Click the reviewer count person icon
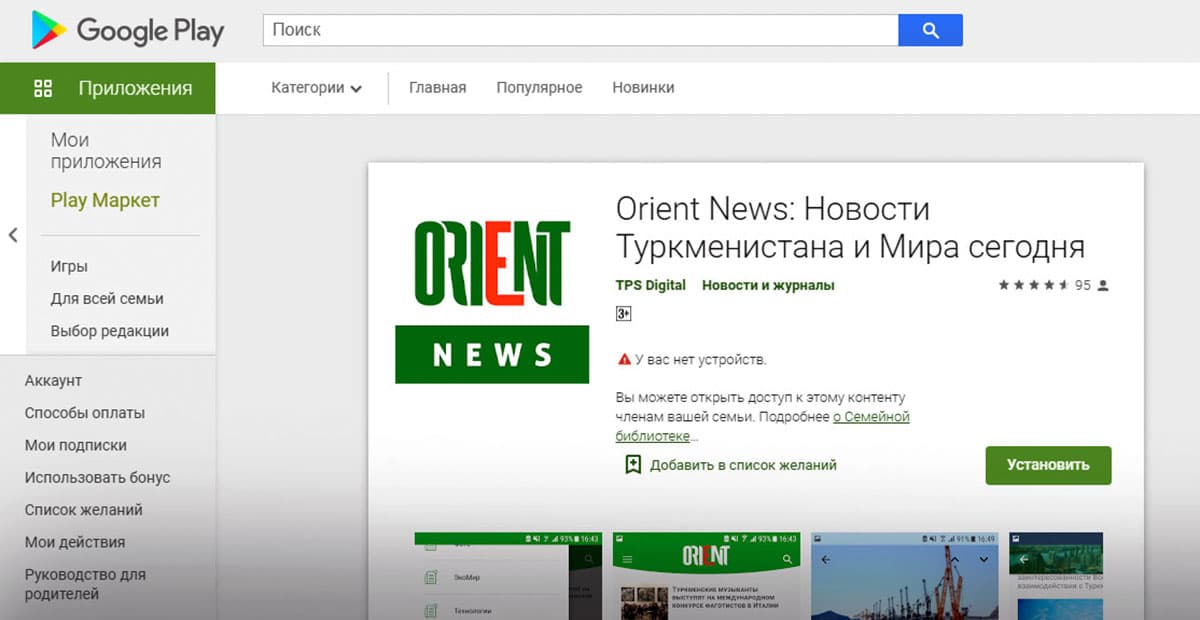The image size is (1200, 620). point(1103,286)
